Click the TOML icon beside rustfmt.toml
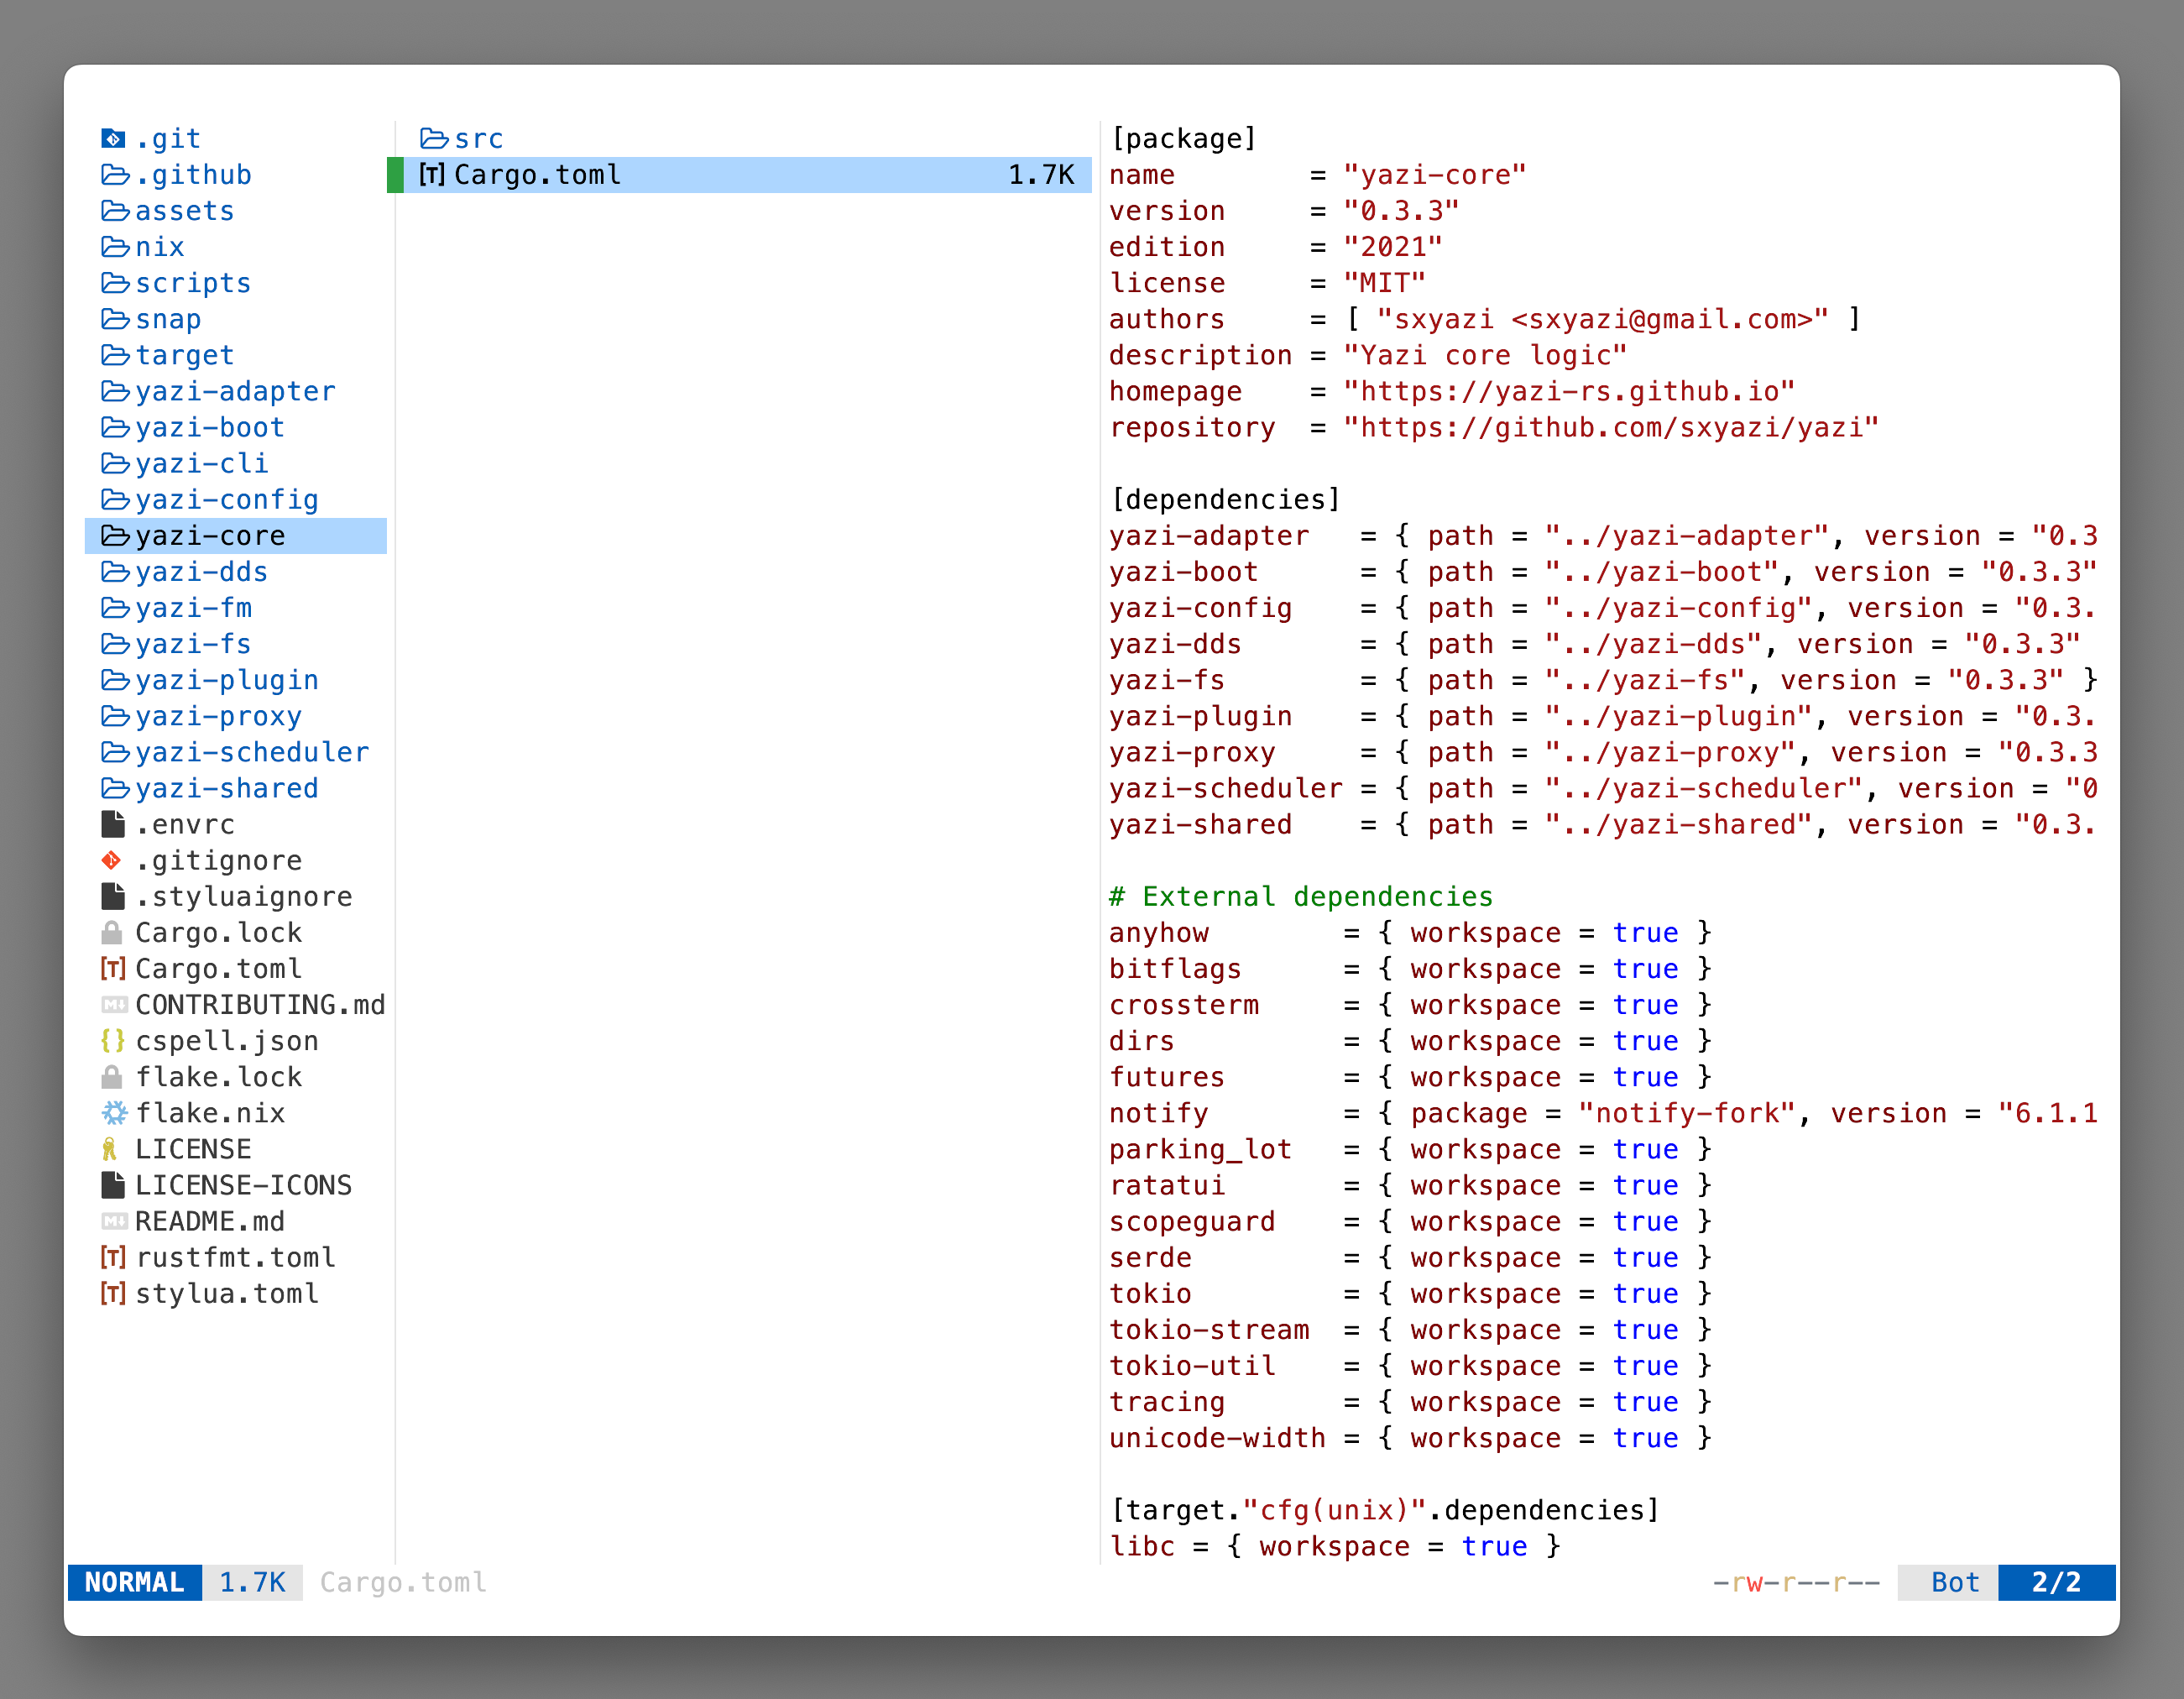Screen dimensions: 2184x1699 pos(113,1257)
